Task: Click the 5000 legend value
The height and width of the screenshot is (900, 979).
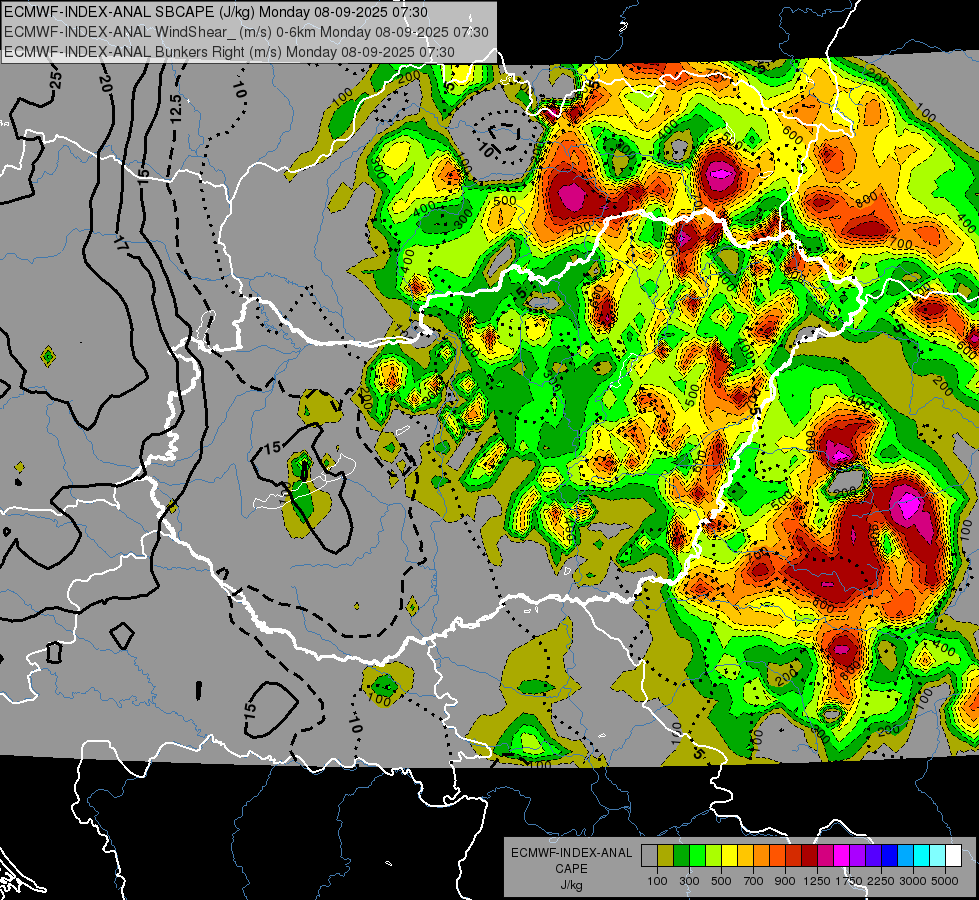Action: [x=945, y=881]
